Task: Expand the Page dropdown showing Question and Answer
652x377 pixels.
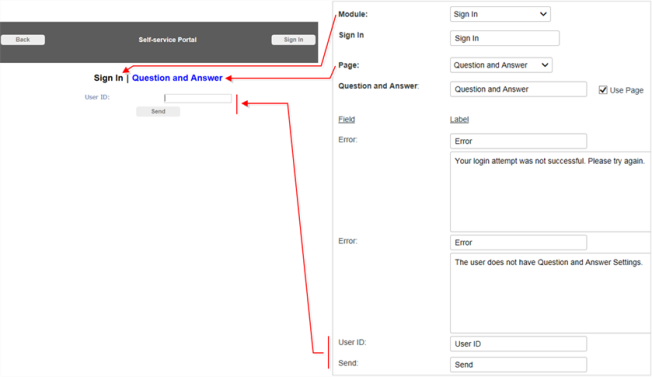Action: [x=501, y=65]
